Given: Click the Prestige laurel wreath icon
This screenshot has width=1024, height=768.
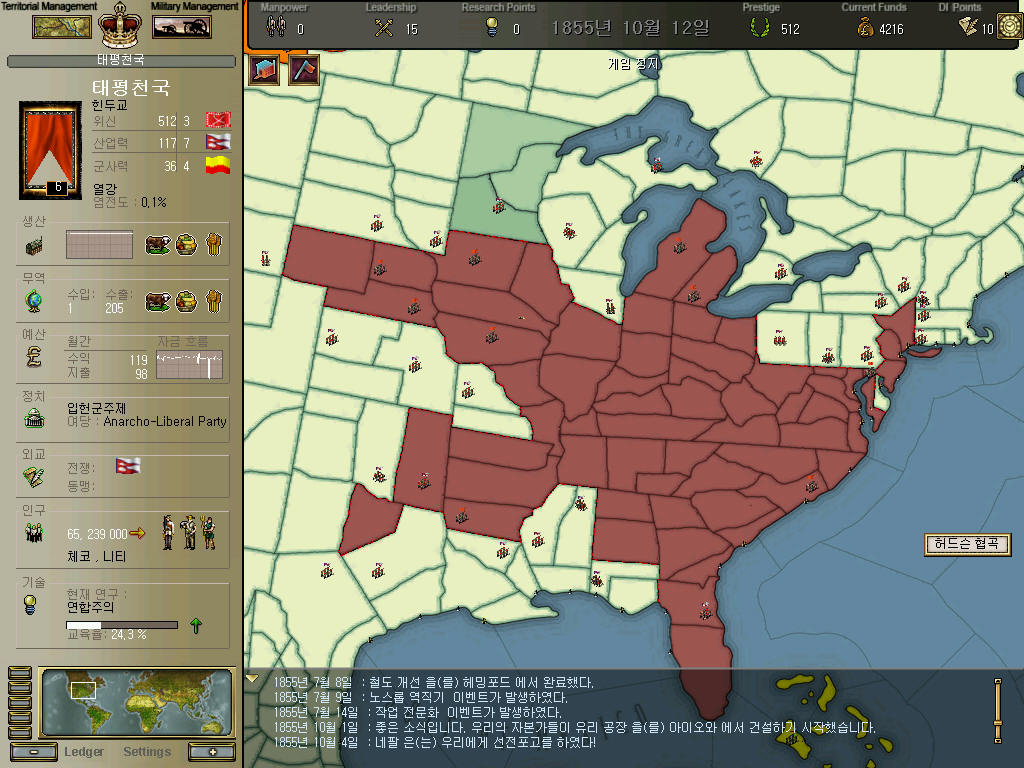Looking at the screenshot, I should pyautogui.click(x=760, y=27).
